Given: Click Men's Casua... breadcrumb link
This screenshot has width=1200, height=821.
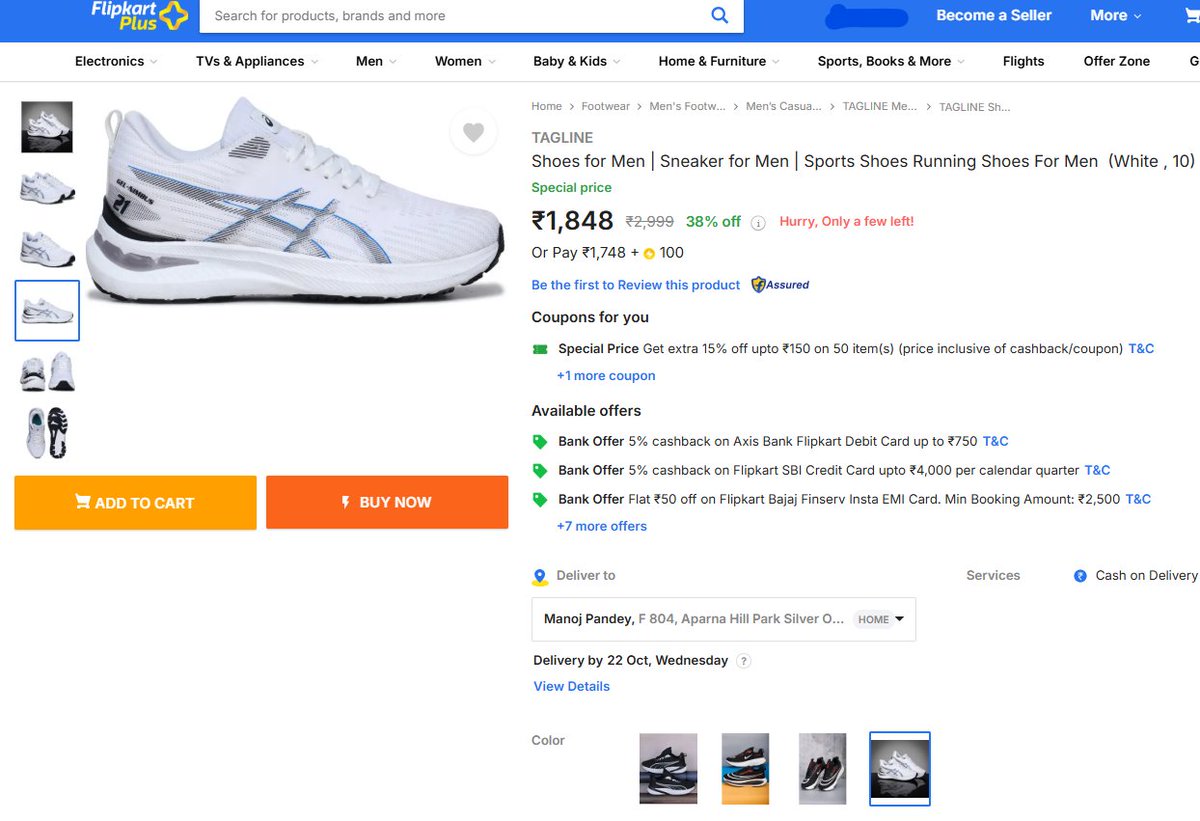Looking at the screenshot, I should point(784,106).
